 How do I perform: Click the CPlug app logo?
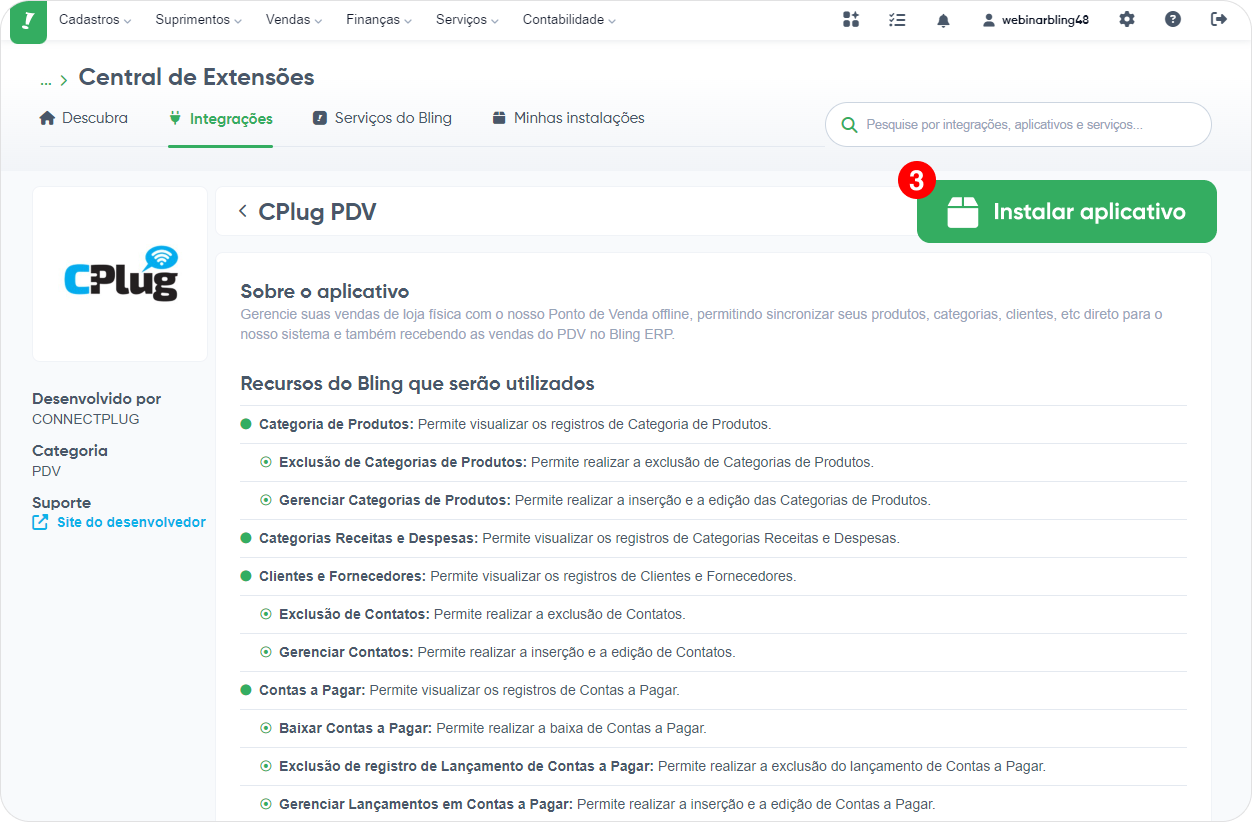click(120, 274)
